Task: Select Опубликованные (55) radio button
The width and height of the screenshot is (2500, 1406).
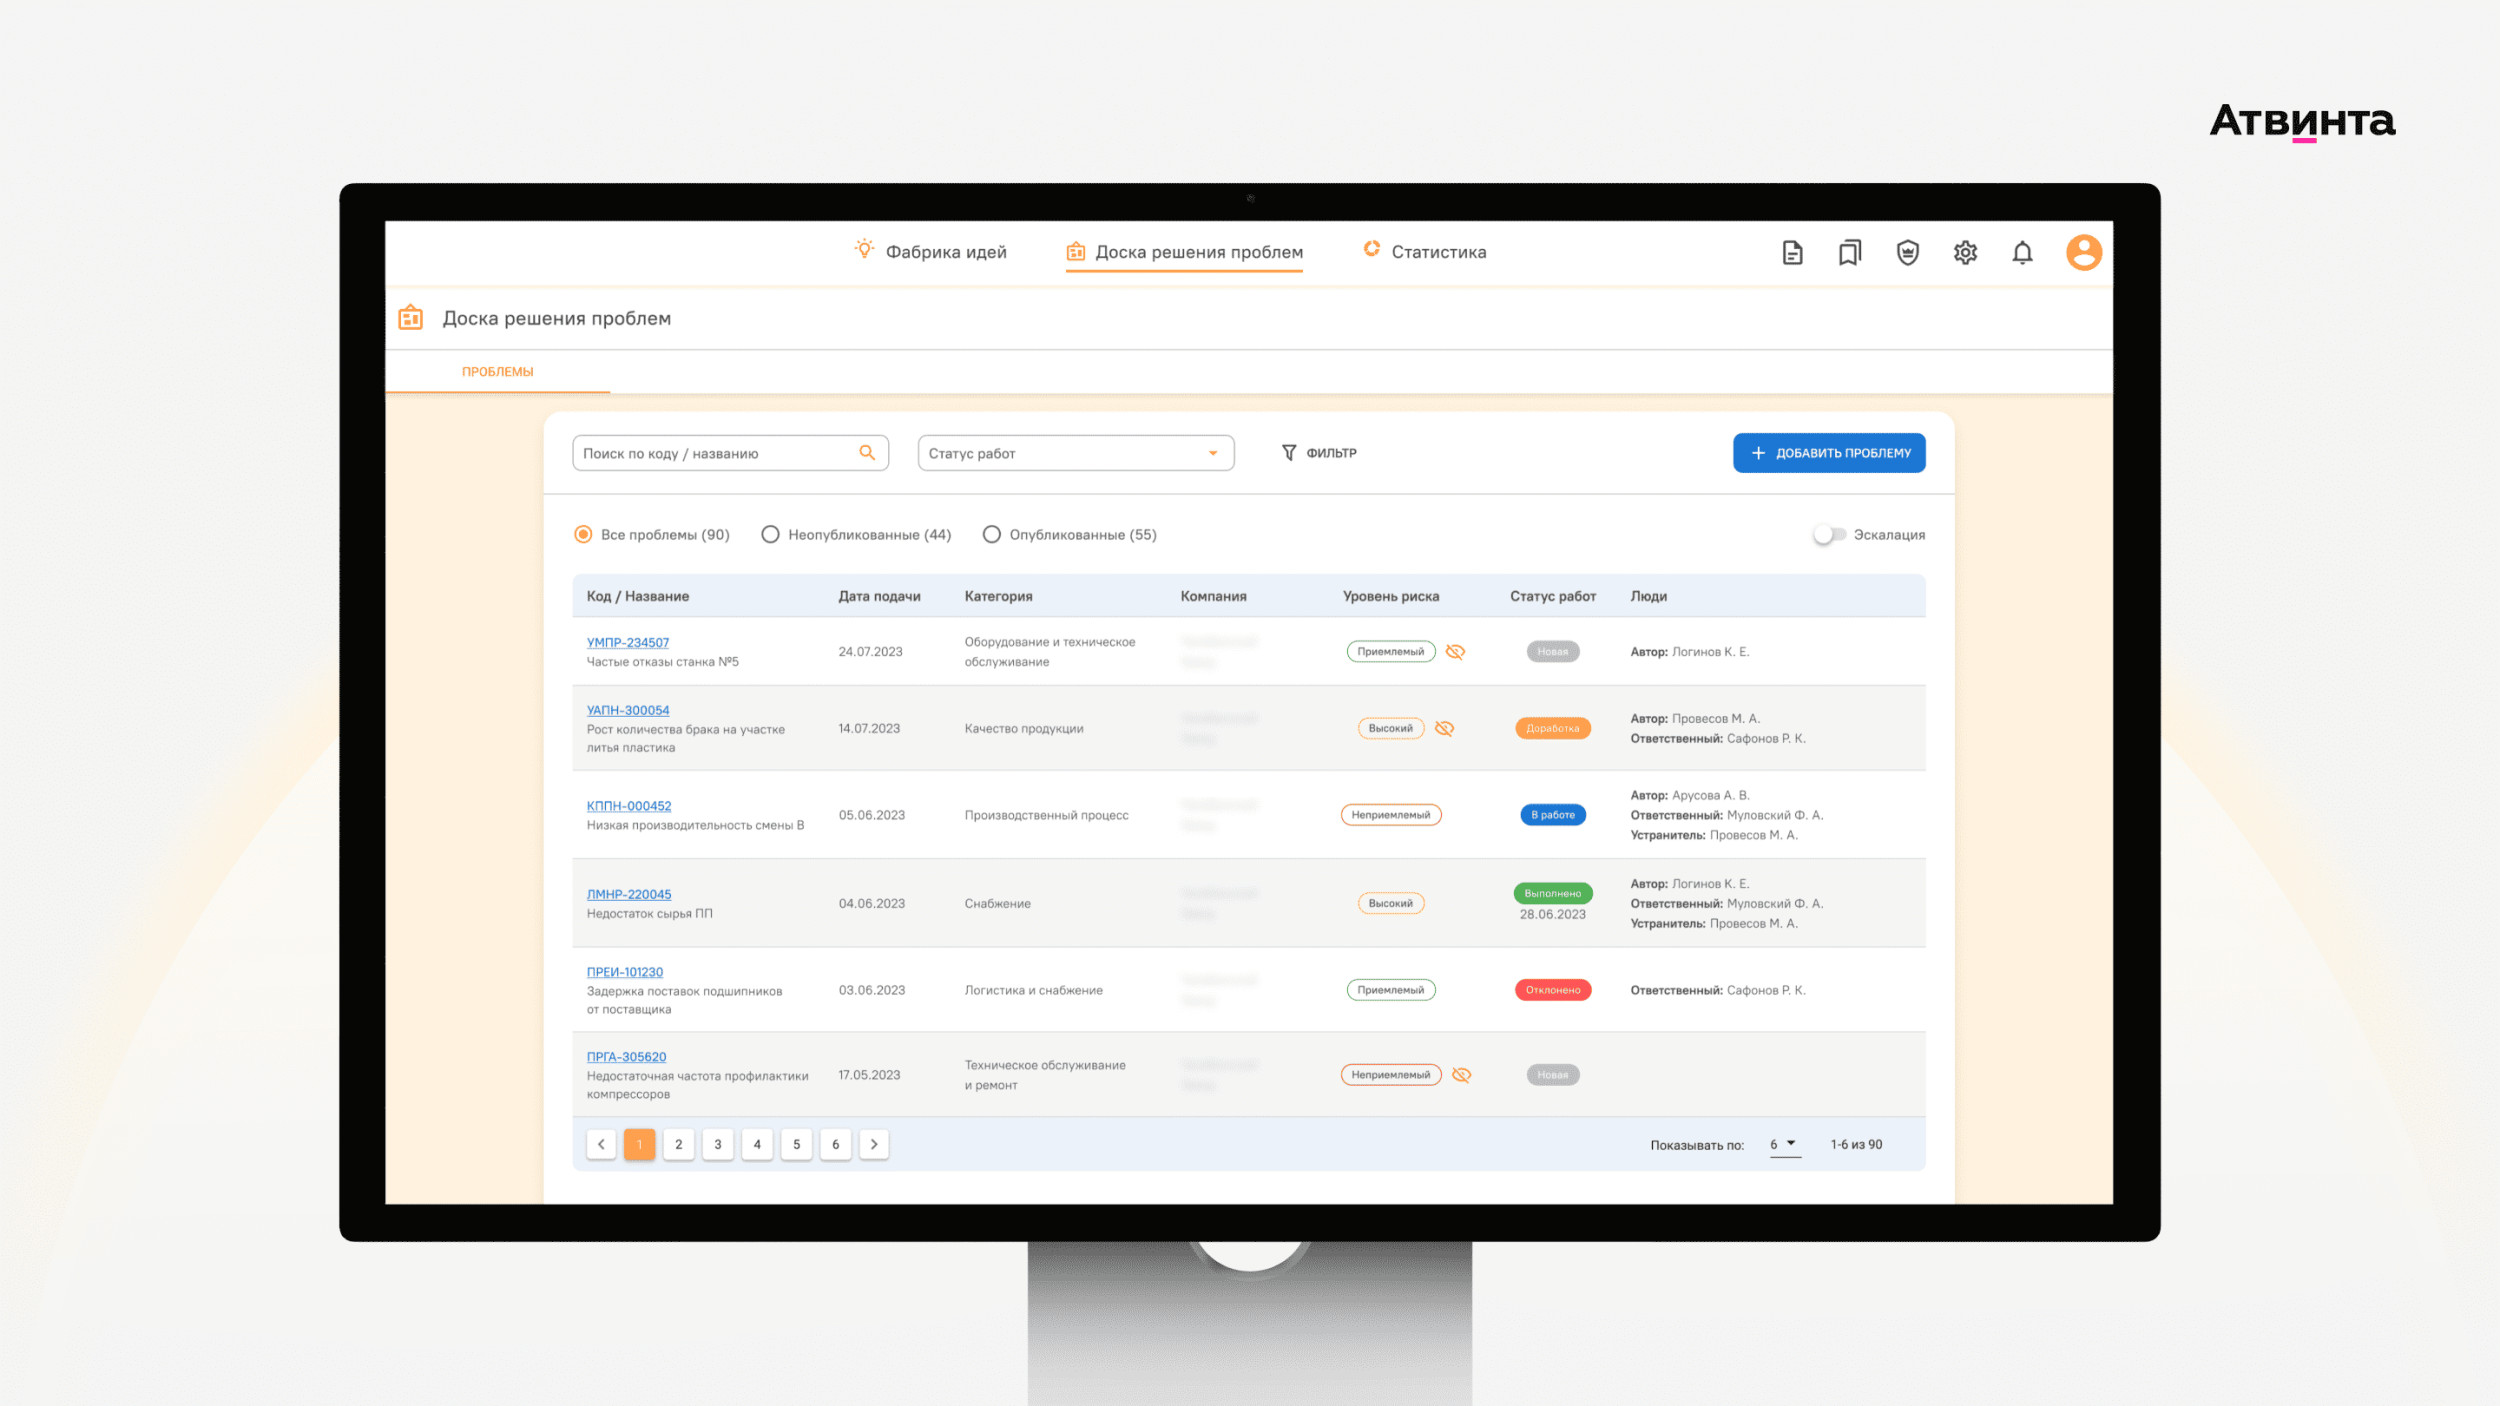Action: coord(991,535)
